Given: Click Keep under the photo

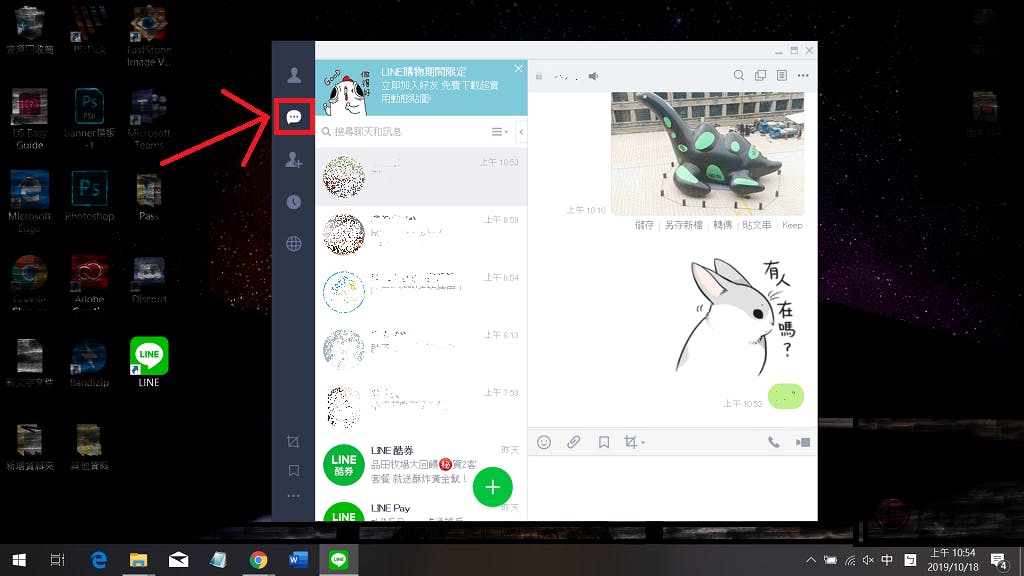Looking at the screenshot, I should 792,225.
